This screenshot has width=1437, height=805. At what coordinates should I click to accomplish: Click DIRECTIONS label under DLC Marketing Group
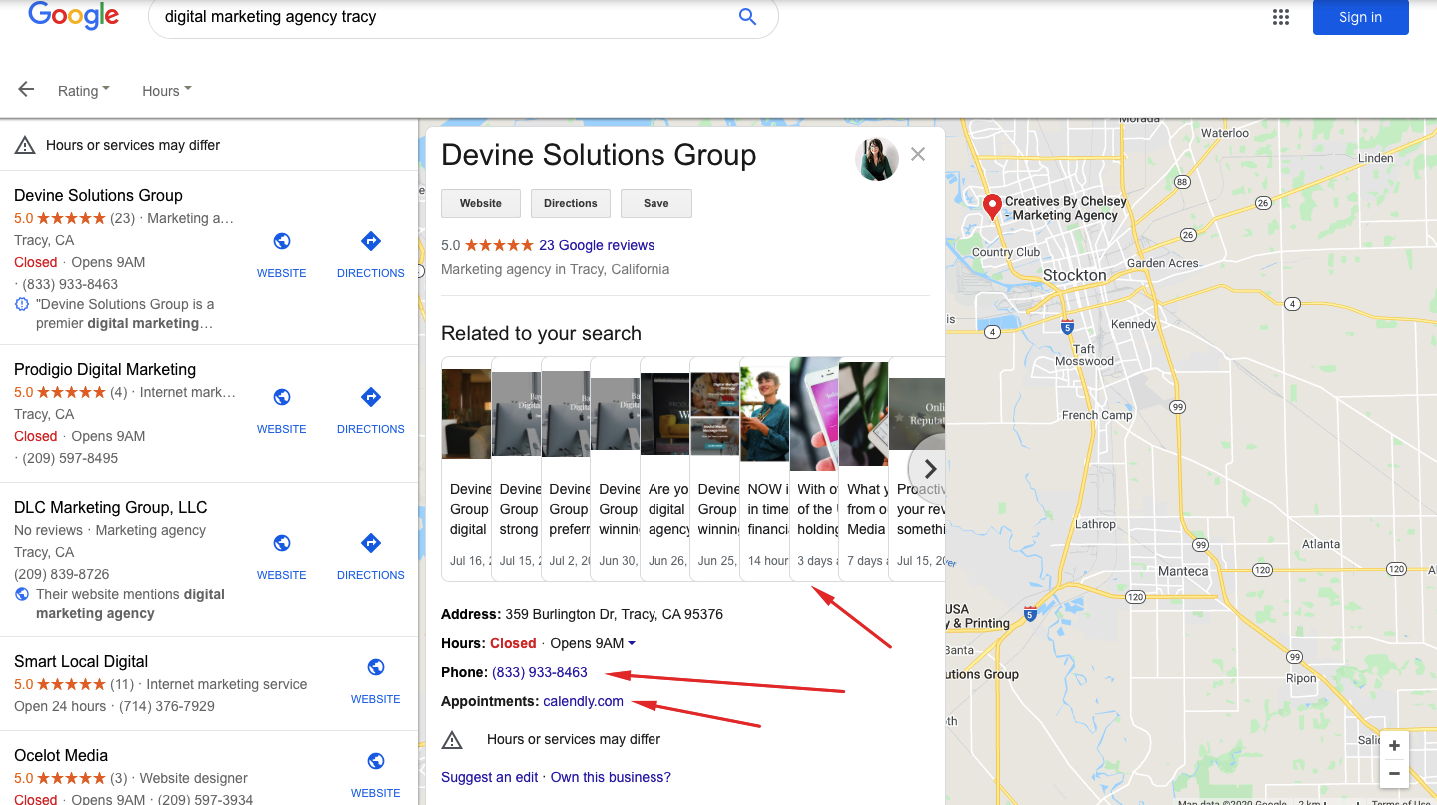coord(371,575)
